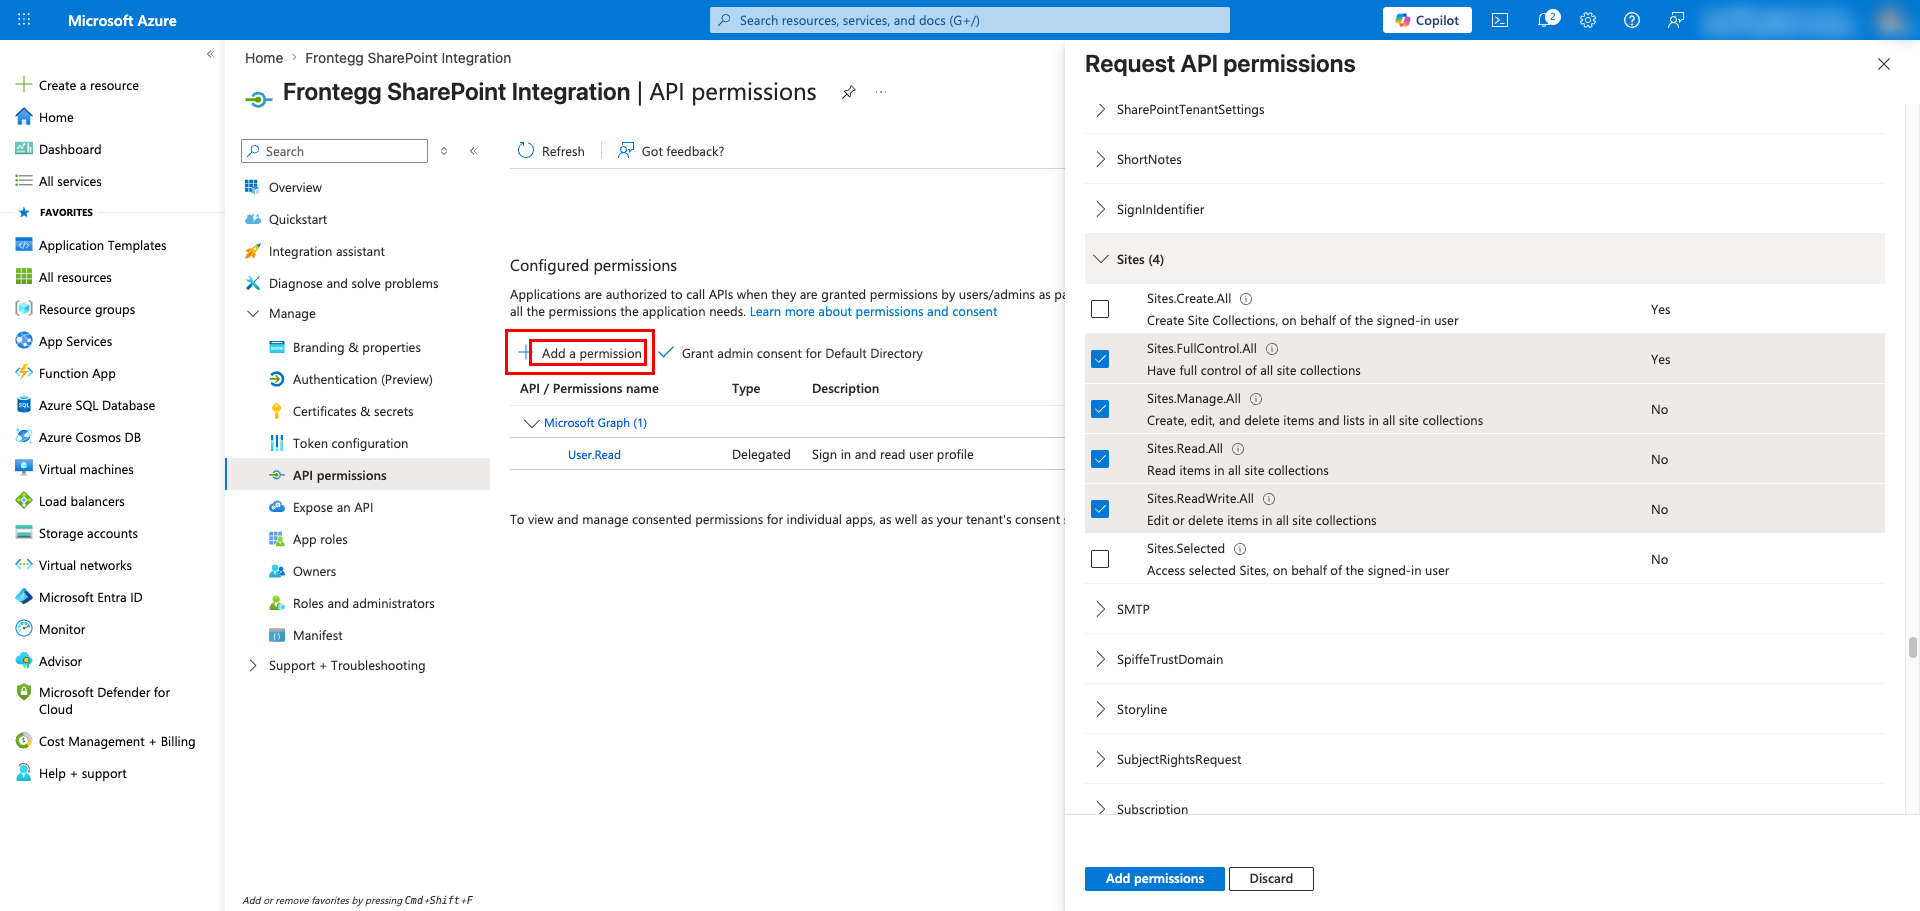Follow Learn more about permissions and consent link
Viewport: 1920px width, 911px height.
click(x=873, y=312)
